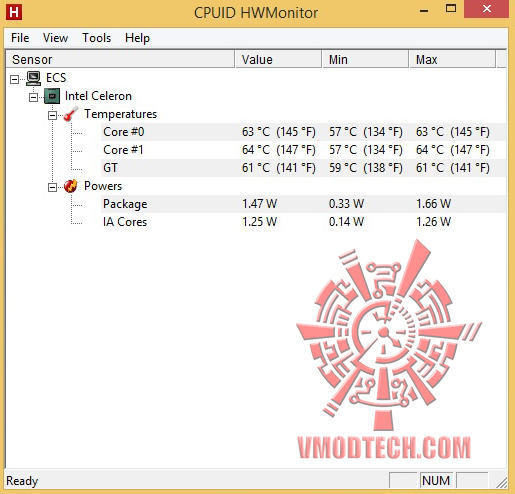This screenshot has height=494, width=515.
Task: Click the window resize grip corner
Action: 501,482
